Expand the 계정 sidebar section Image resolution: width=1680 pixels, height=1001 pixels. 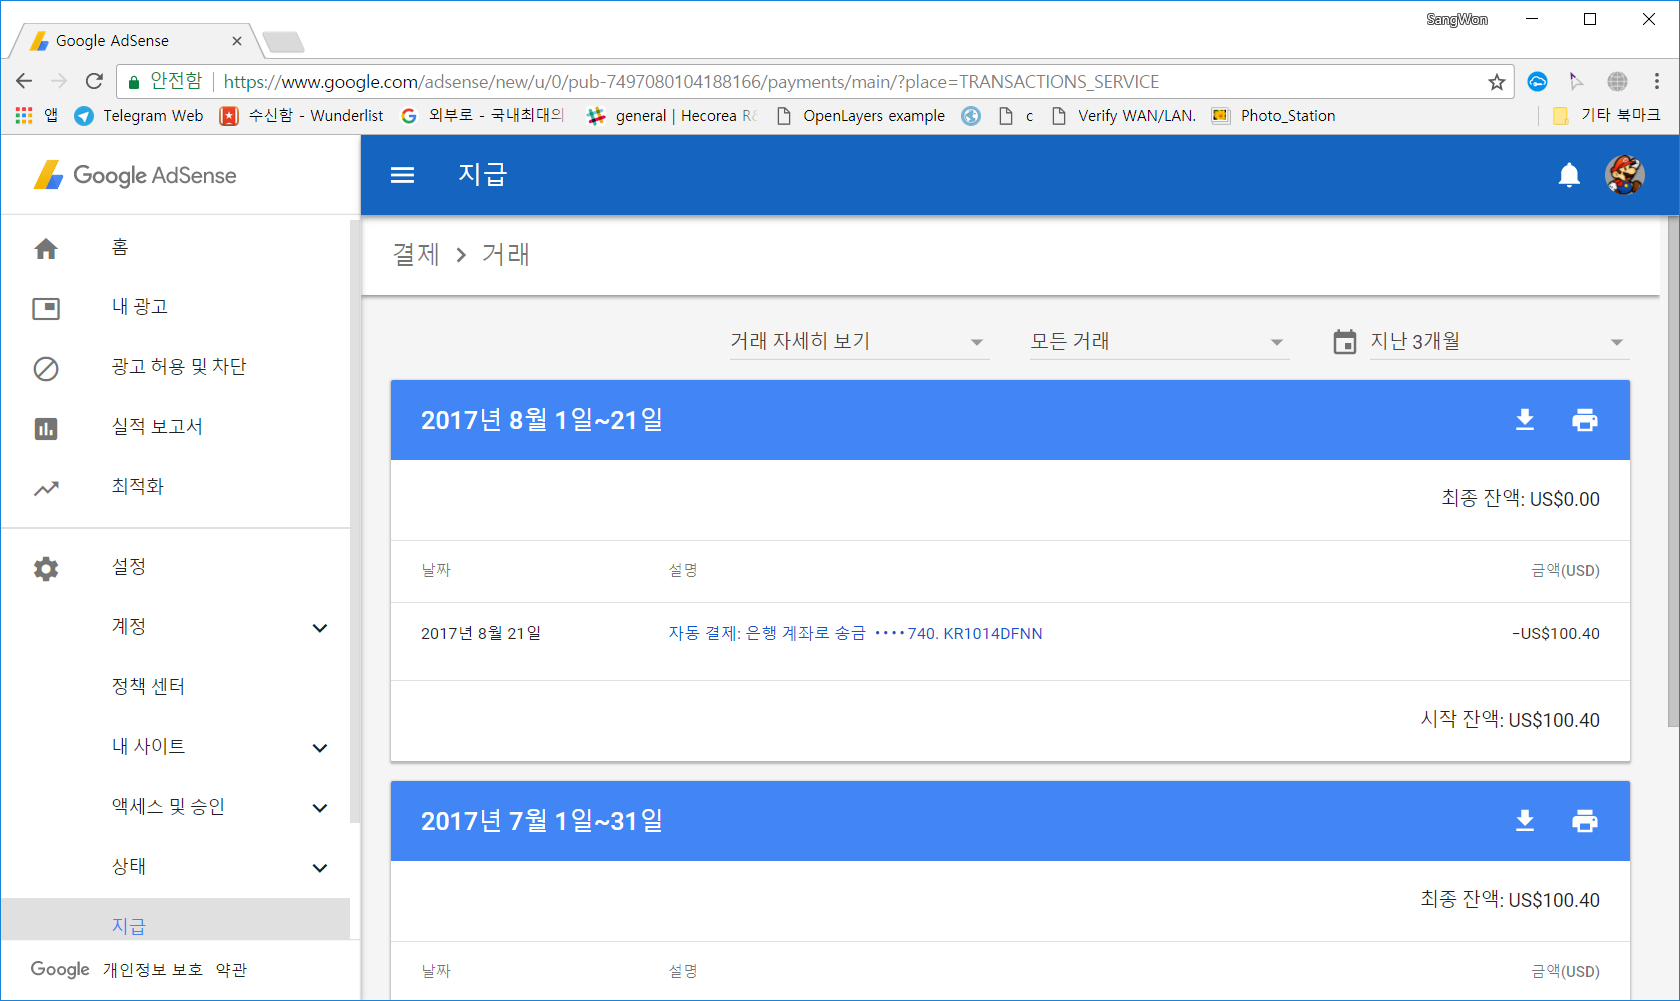click(x=319, y=628)
